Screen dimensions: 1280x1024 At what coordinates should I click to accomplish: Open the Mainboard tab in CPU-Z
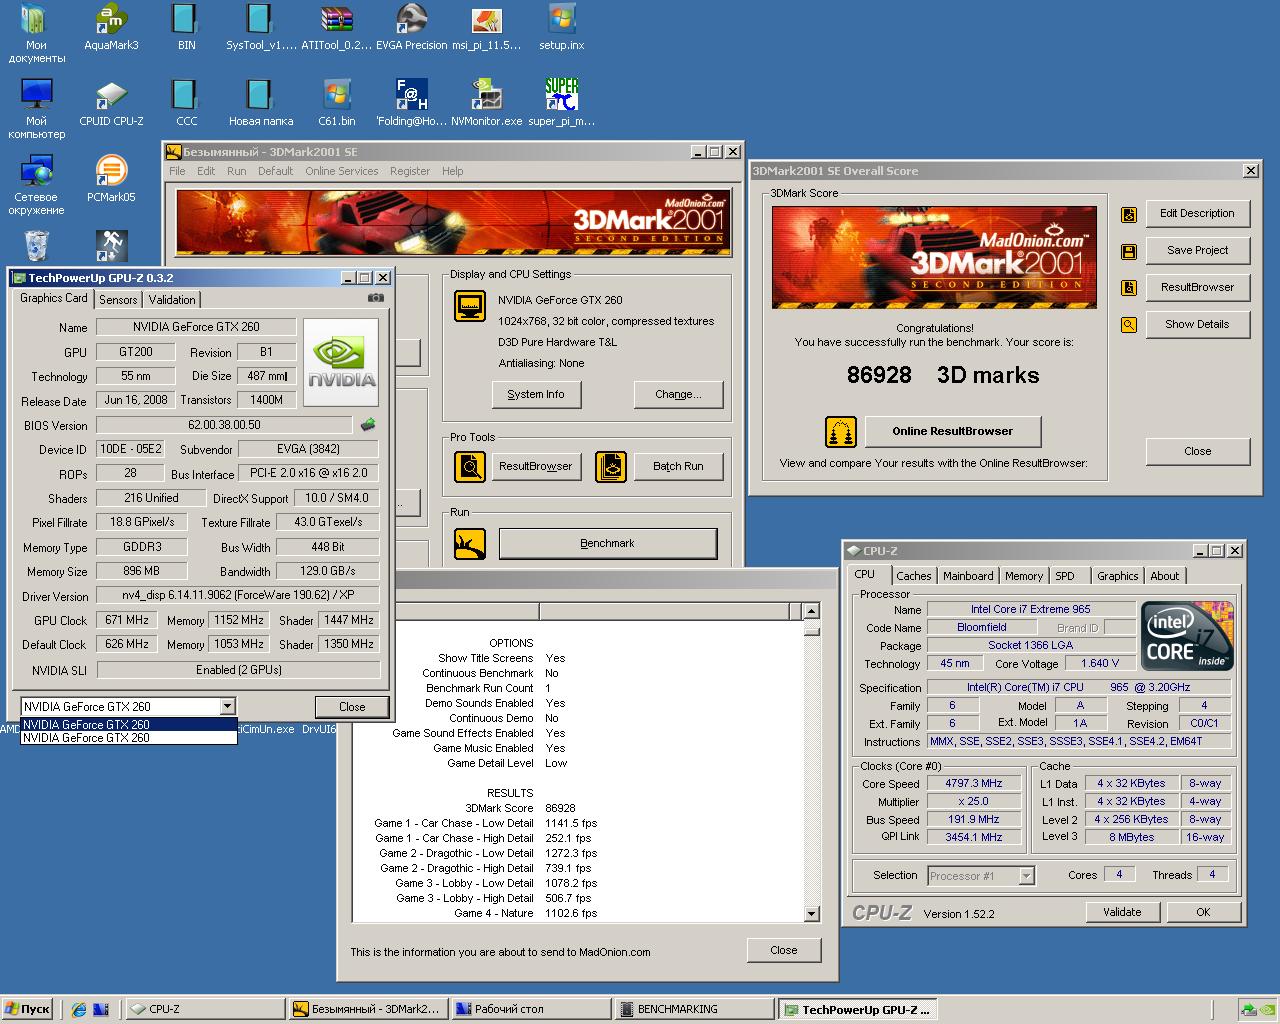pos(968,576)
